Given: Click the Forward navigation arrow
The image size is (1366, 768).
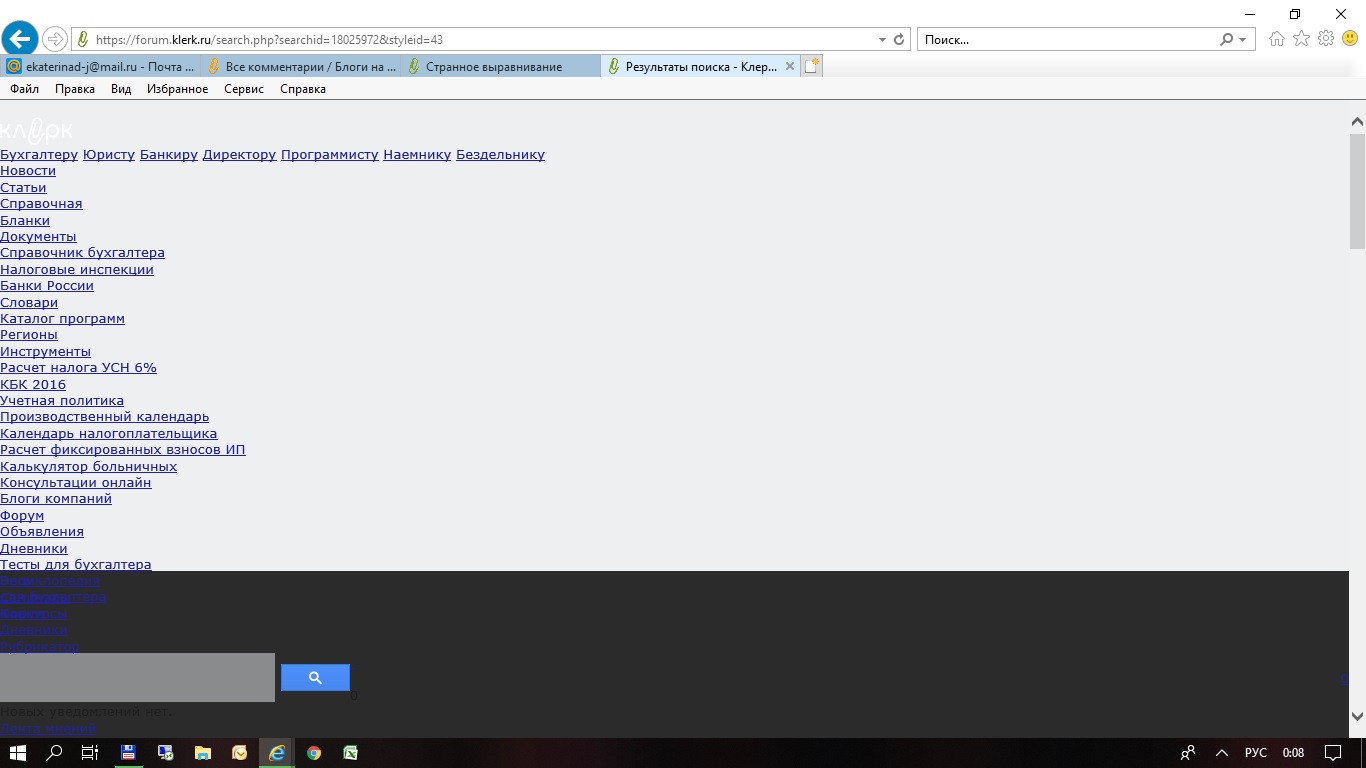Looking at the screenshot, I should (55, 39).
